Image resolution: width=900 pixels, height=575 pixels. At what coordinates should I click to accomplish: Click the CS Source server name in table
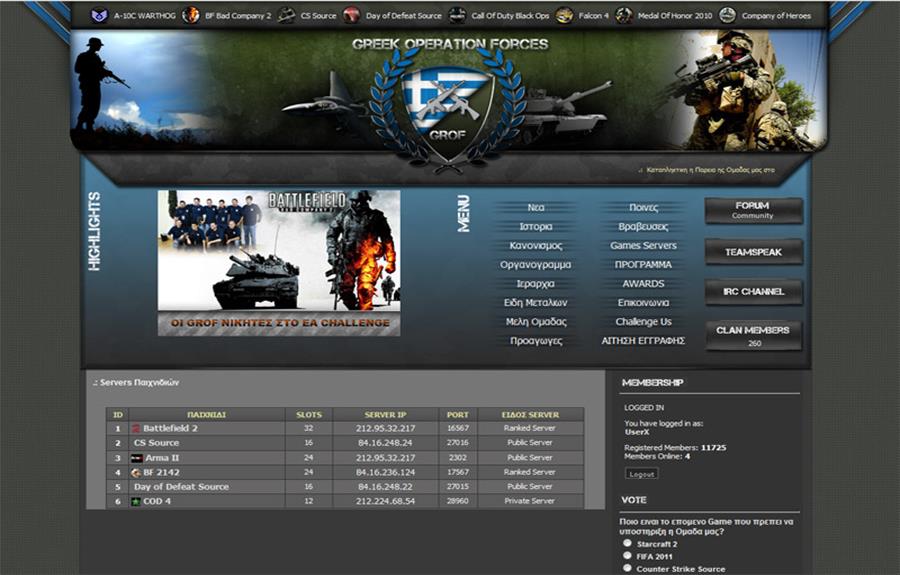pos(156,443)
